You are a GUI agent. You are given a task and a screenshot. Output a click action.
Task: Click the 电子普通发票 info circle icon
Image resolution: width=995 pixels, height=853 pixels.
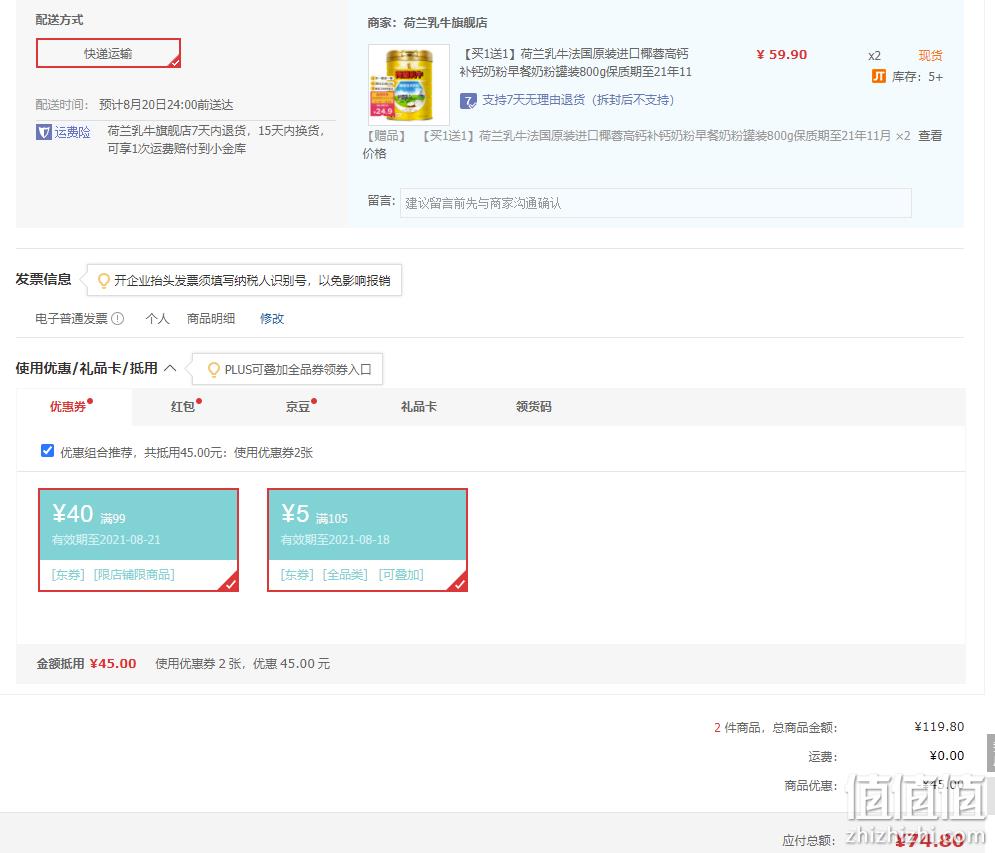pos(117,319)
